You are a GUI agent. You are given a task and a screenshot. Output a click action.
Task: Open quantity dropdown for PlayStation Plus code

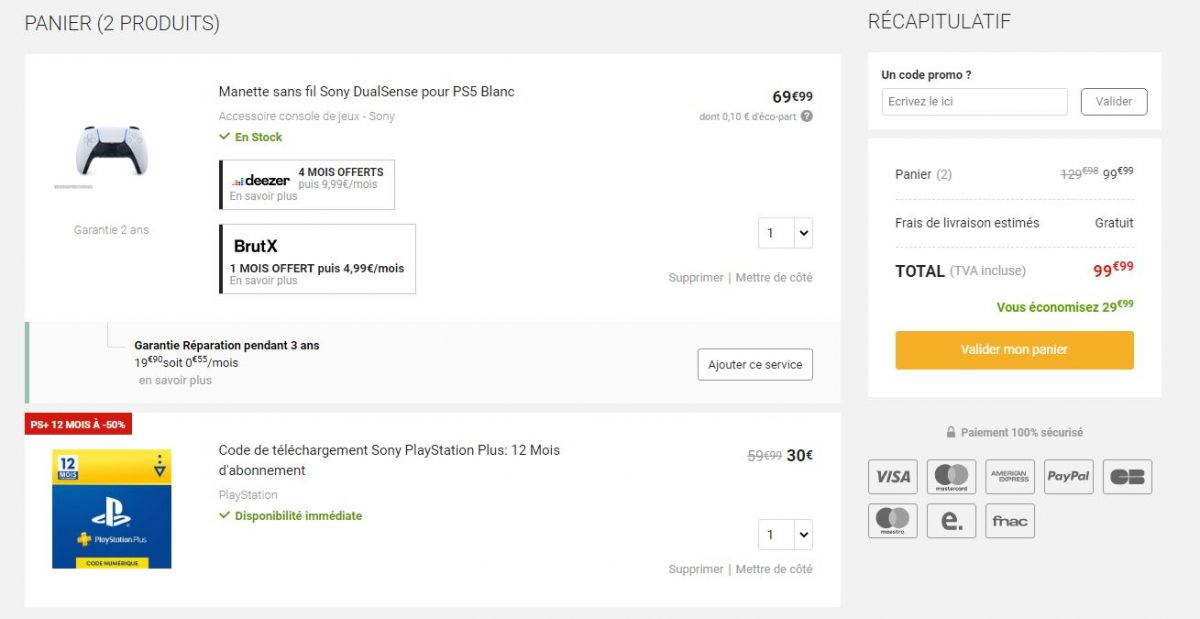coord(785,535)
